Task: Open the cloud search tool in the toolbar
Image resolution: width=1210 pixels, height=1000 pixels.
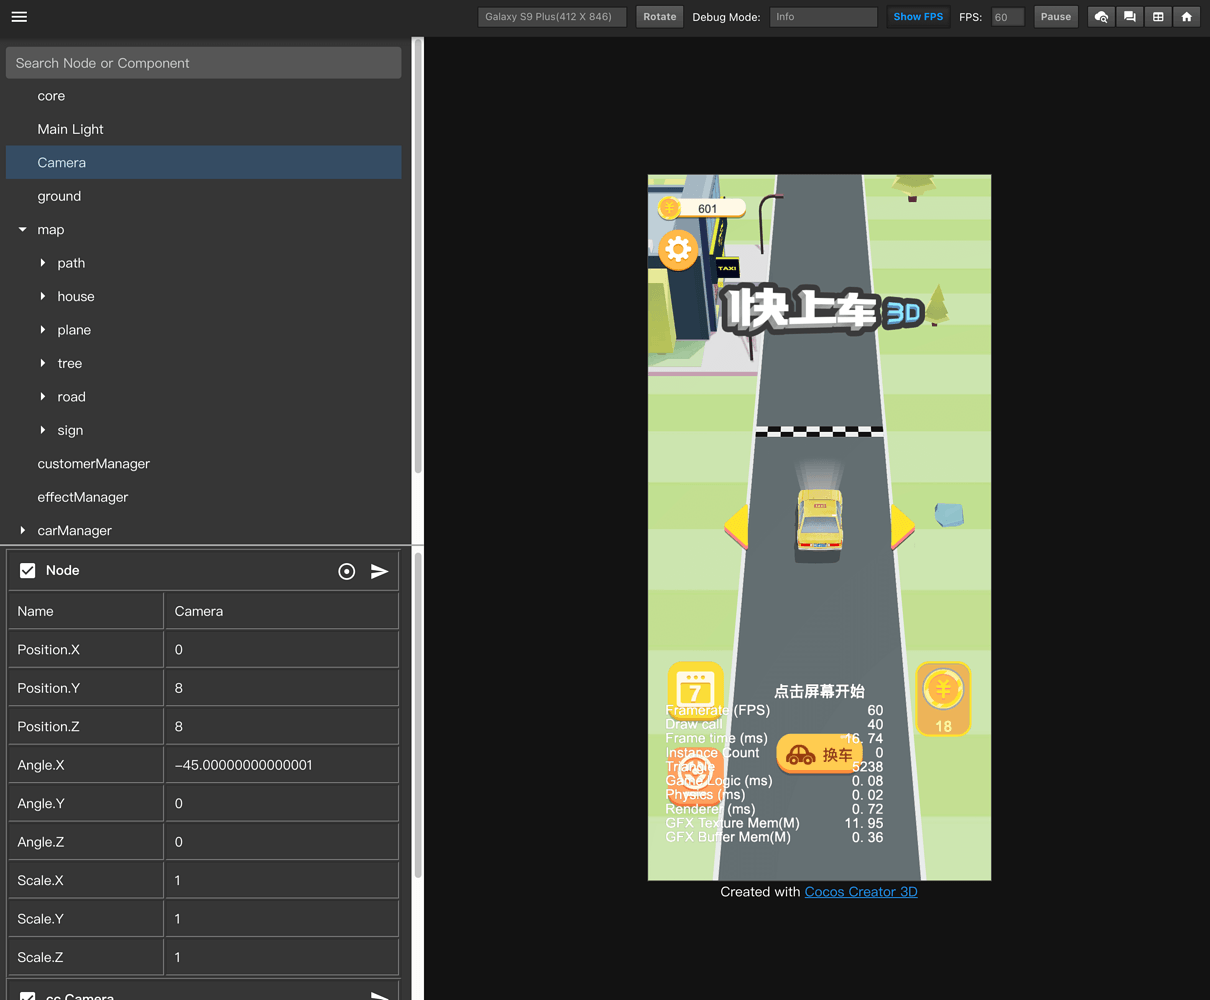Action: 1100,16
